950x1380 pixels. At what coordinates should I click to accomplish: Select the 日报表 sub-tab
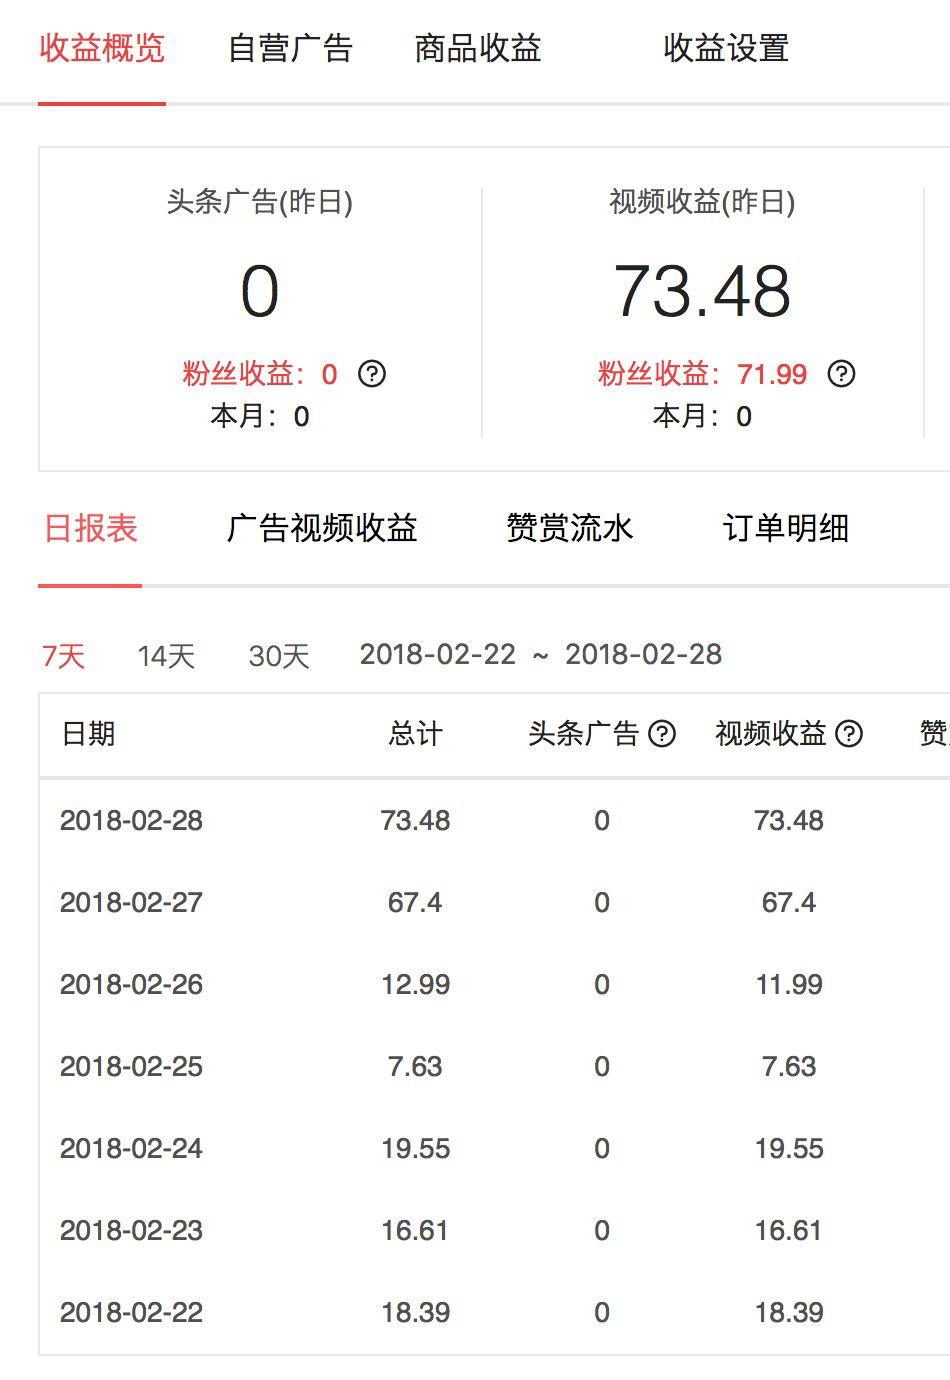click(90, 528)
